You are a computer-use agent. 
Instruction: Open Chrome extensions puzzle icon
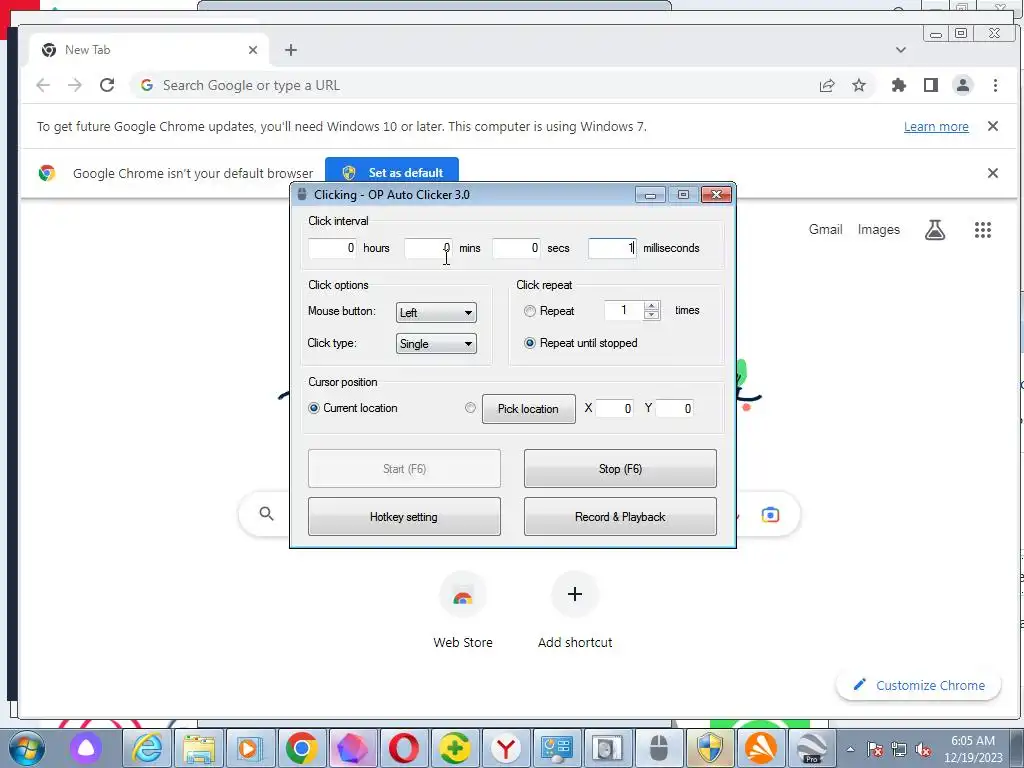899,85
